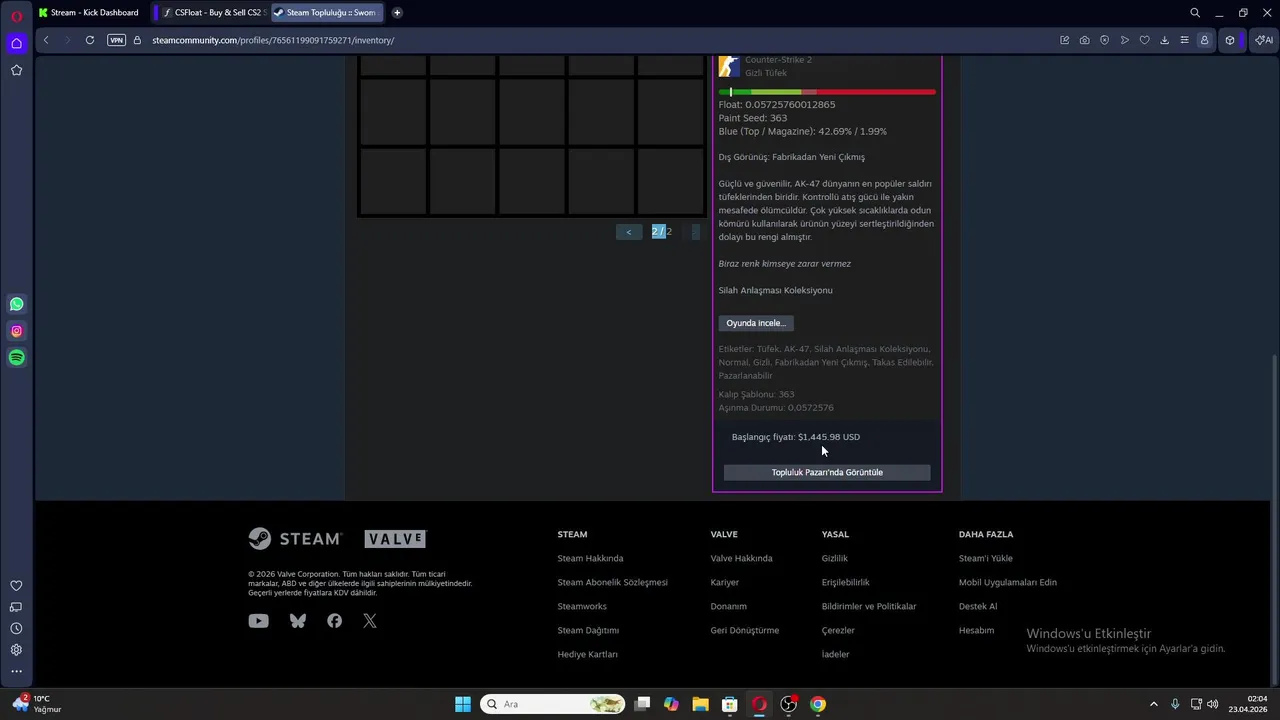Add page to favorites heart in toolbar
Image resolution: width=1280 pixels, height=720 pixels.
tap(1144, 40)
